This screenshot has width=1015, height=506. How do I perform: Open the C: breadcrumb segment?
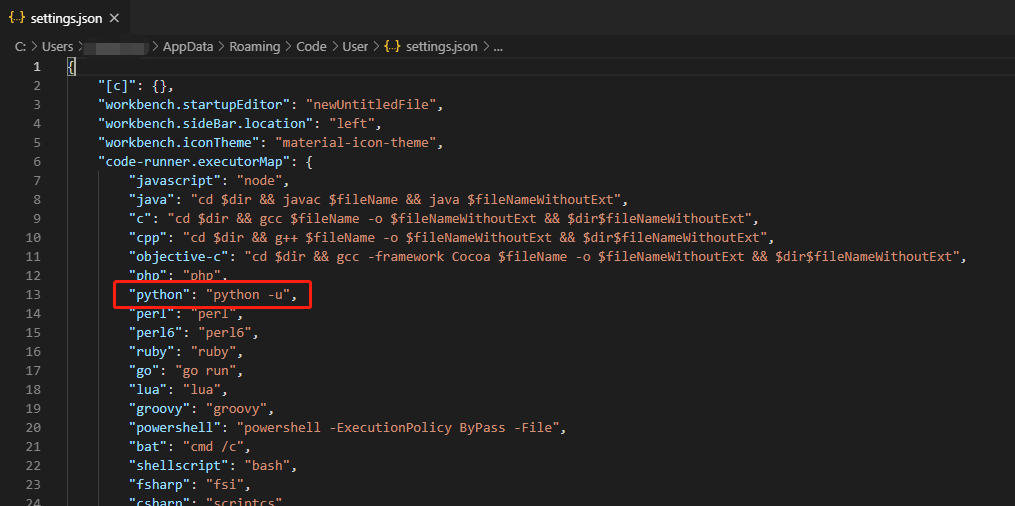[20, 47]
